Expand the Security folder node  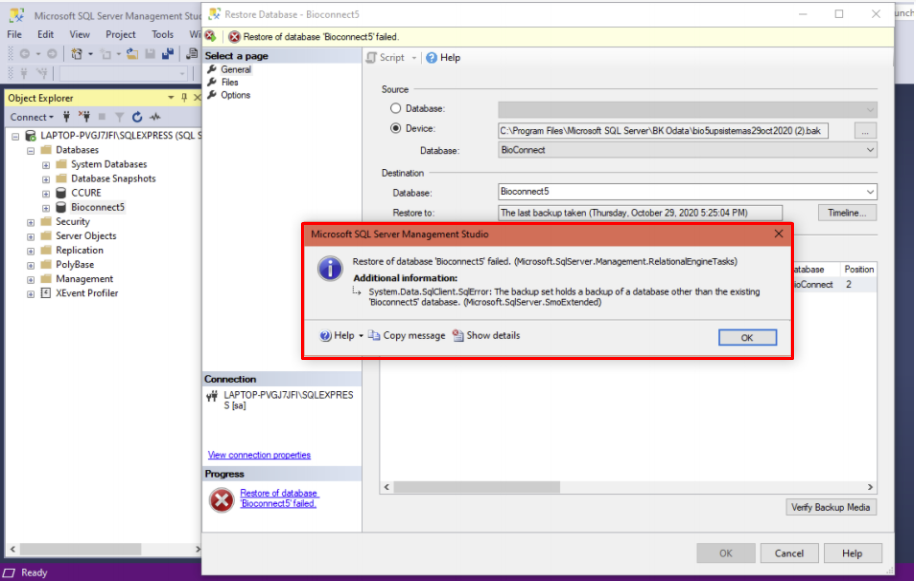point(30,222)
